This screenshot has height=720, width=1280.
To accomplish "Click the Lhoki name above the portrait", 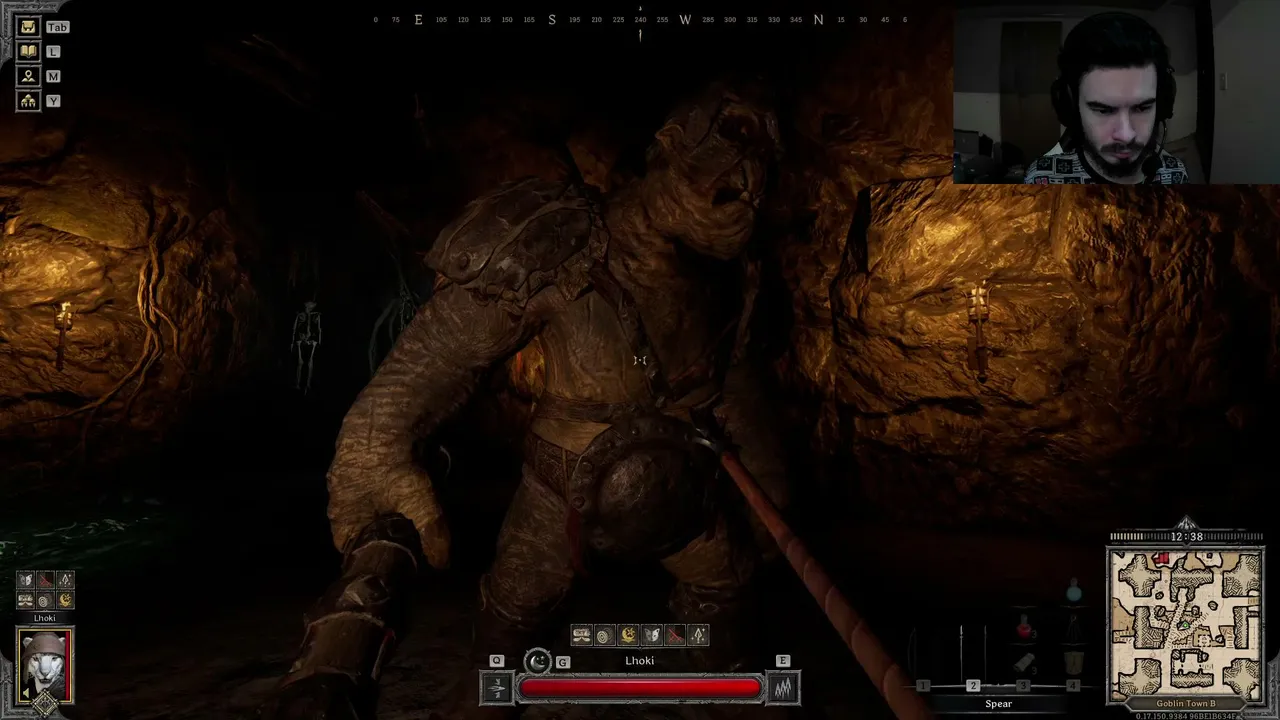I will pos(45,618).
